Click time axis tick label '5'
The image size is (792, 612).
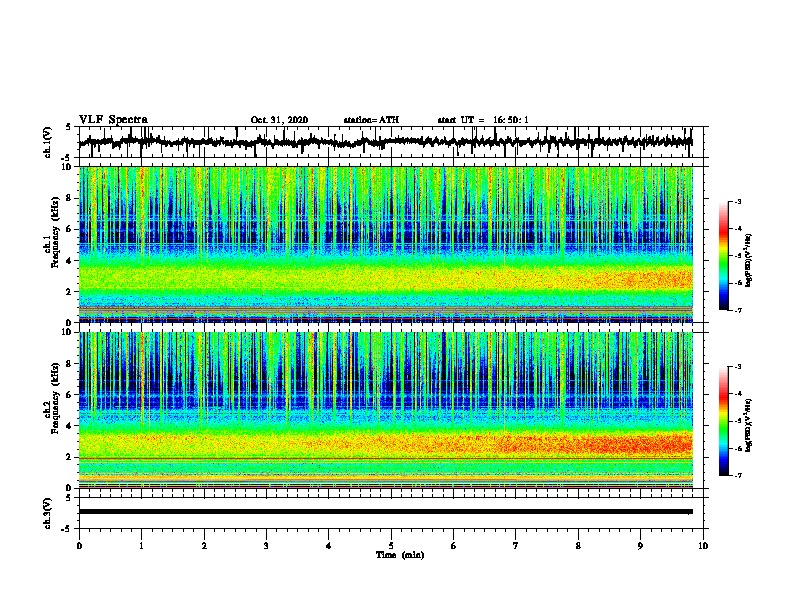click(391, 546)
